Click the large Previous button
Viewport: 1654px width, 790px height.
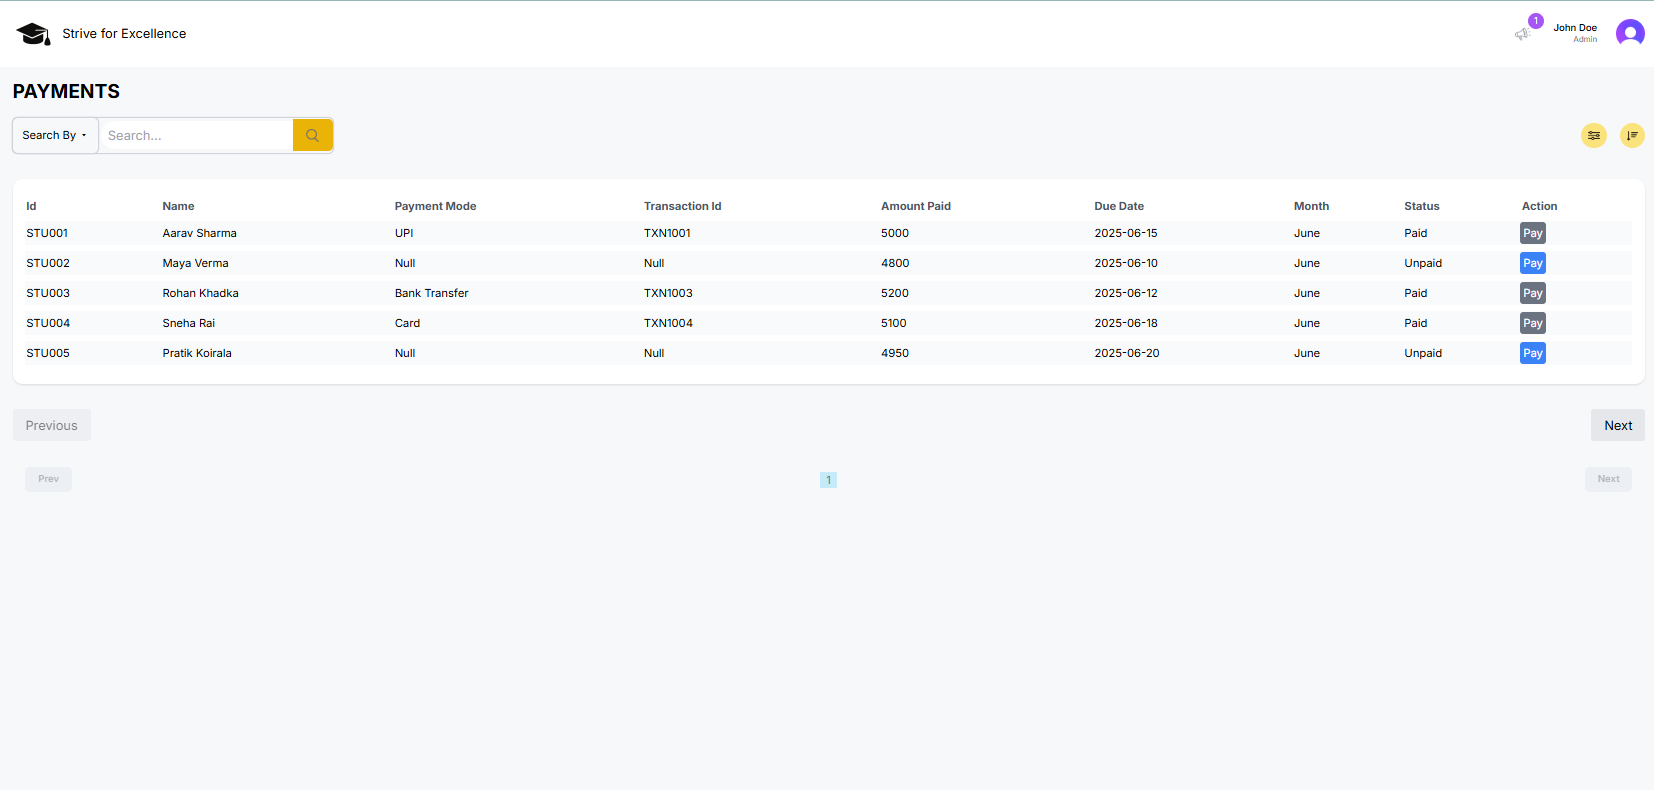pyautogui.click(x=52, y=425)
